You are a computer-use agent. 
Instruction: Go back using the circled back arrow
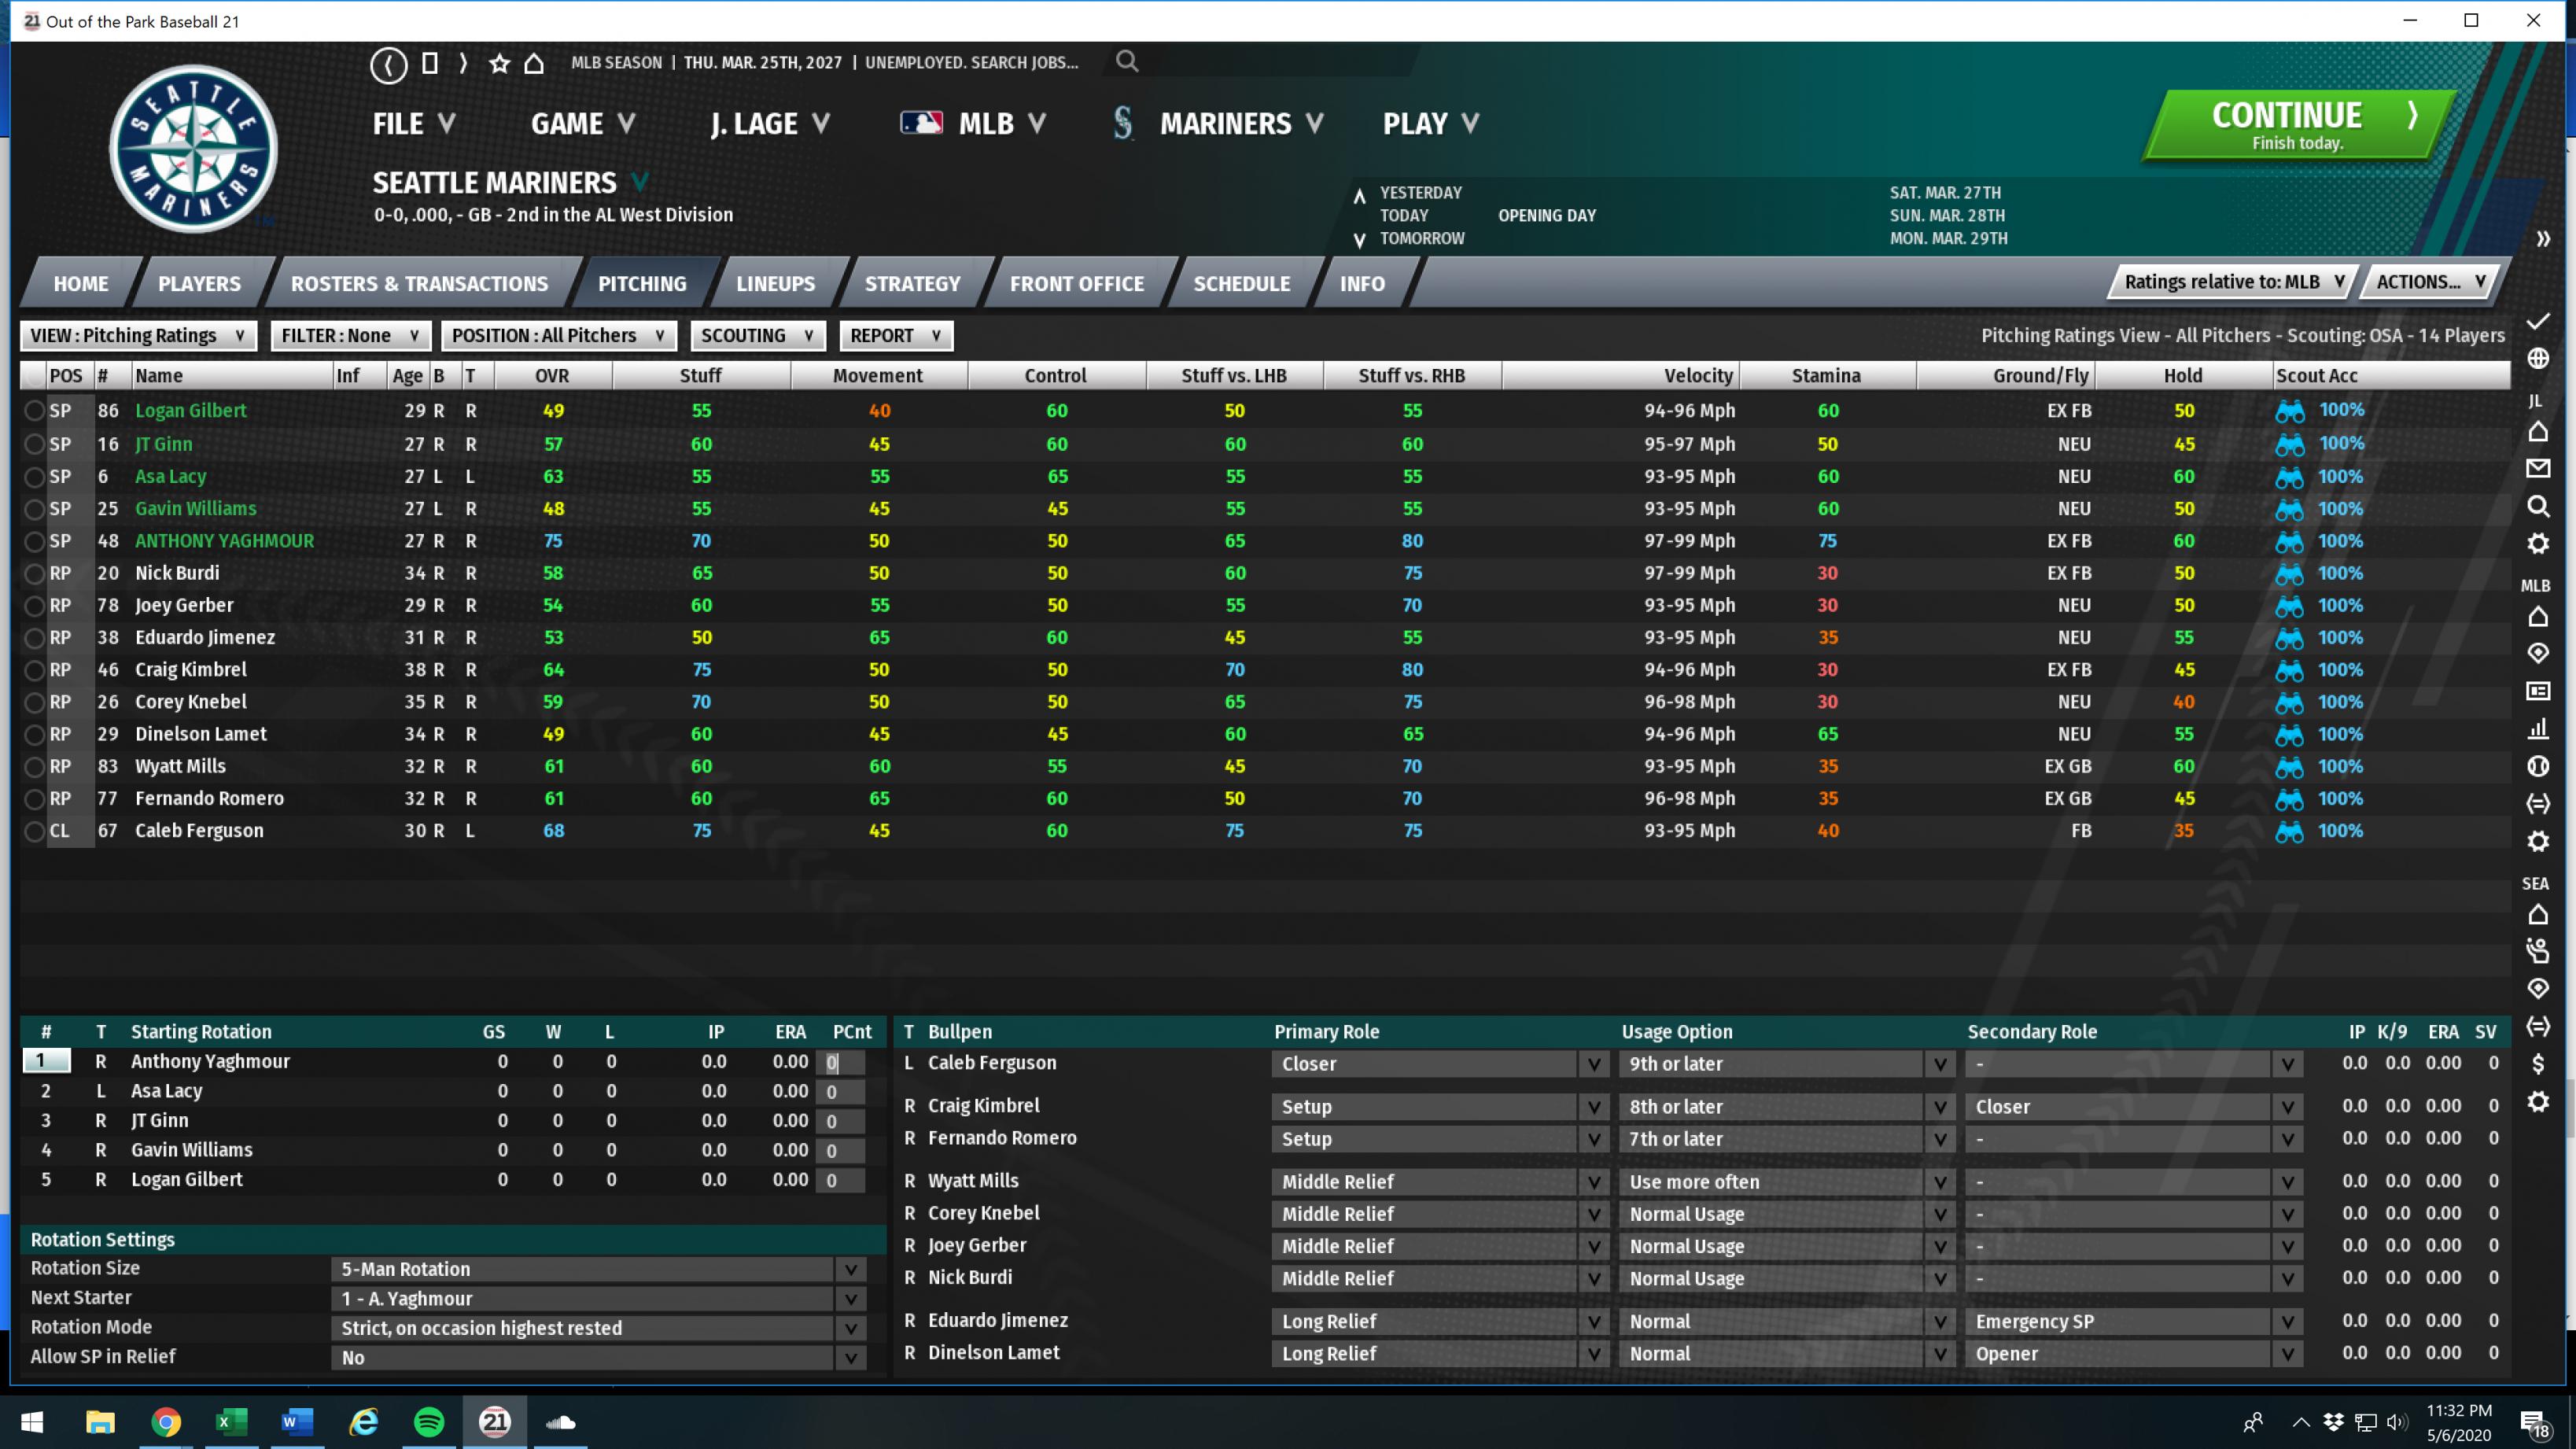tap(388, 64)
